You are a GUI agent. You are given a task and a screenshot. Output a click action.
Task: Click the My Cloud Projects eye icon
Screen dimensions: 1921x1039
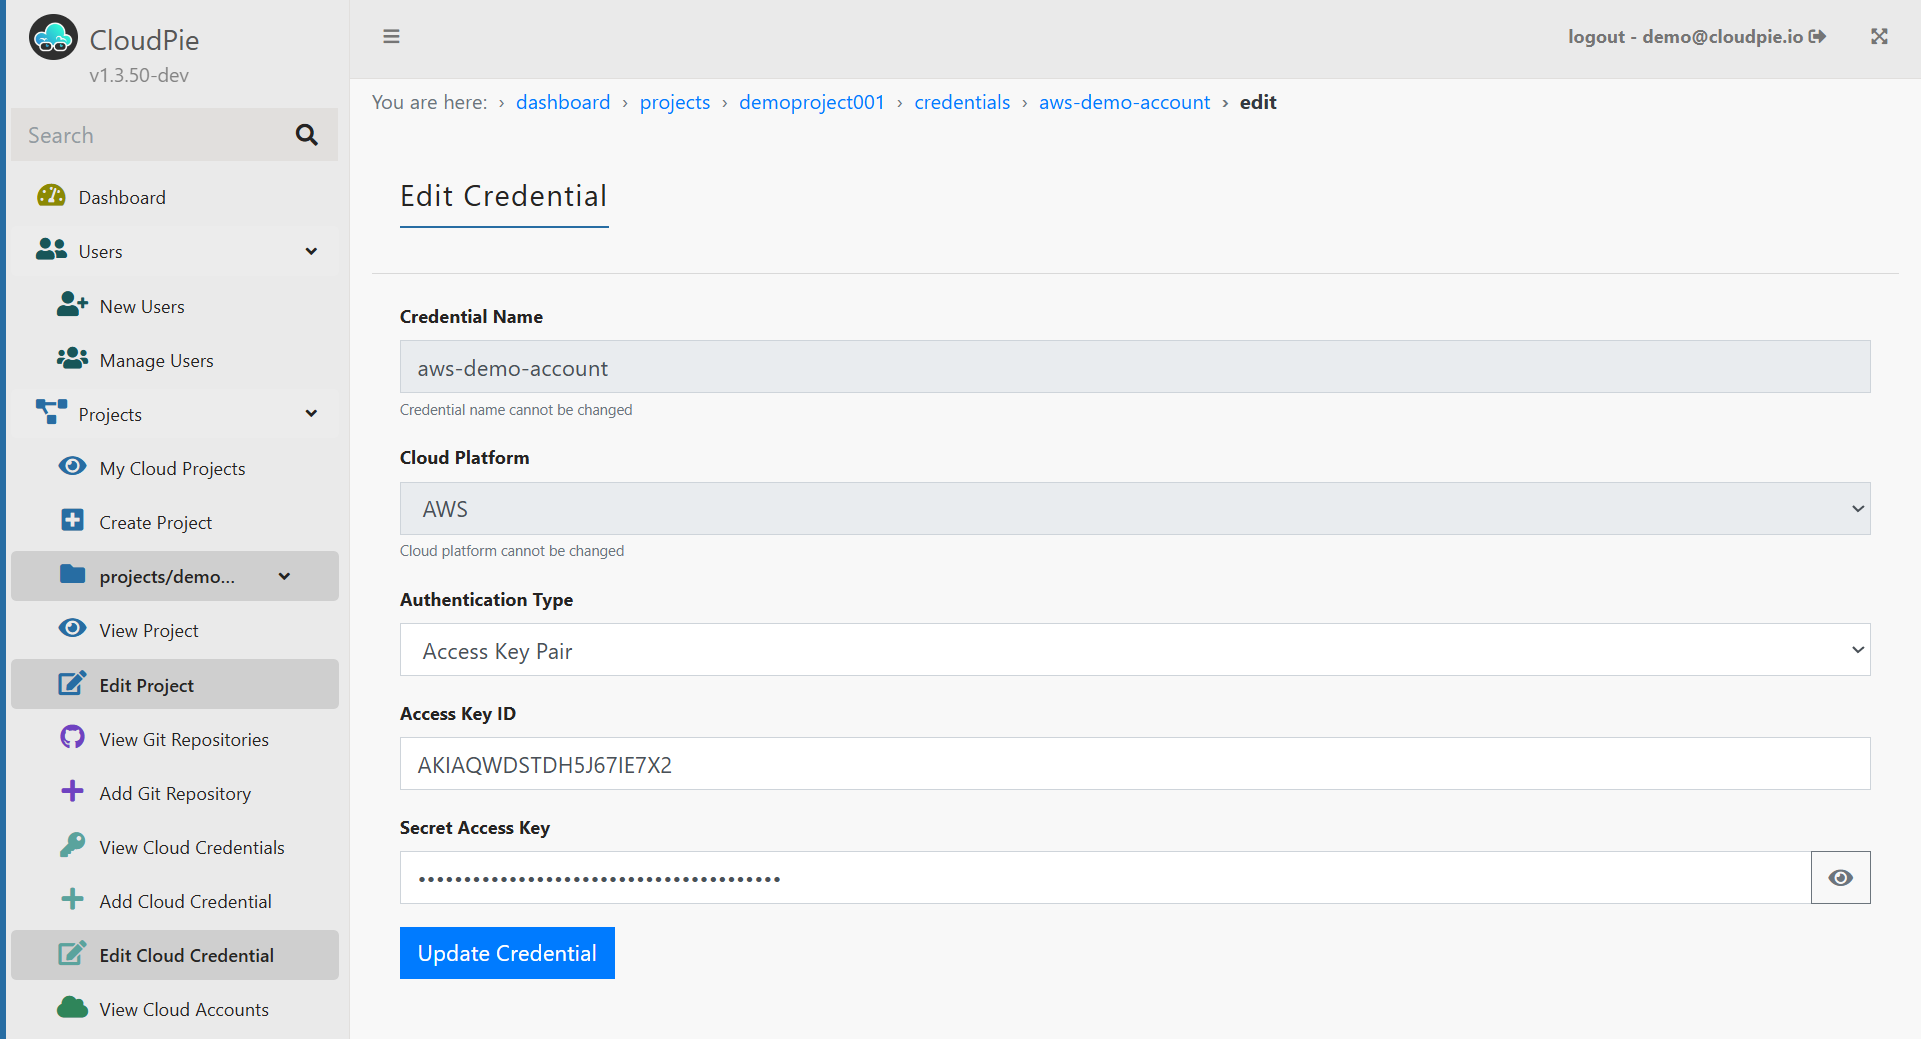72,467
